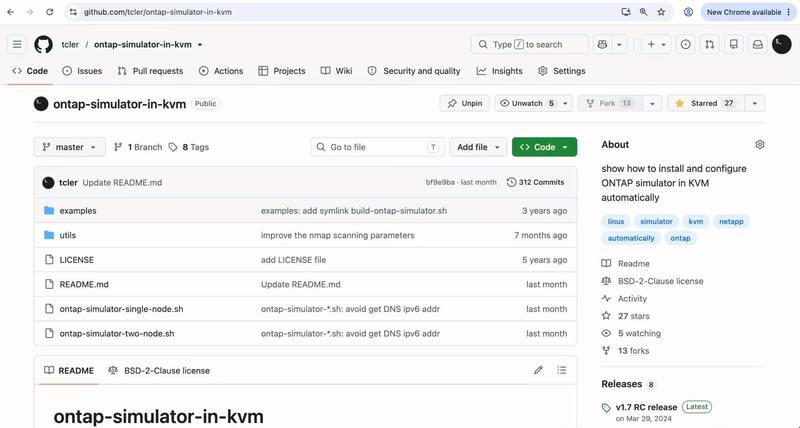The height and width of the screenshot is (428, 800).
Task: Expand the Fork dropdown arrow
Action: pyautogui.click(x=652, y=103)
